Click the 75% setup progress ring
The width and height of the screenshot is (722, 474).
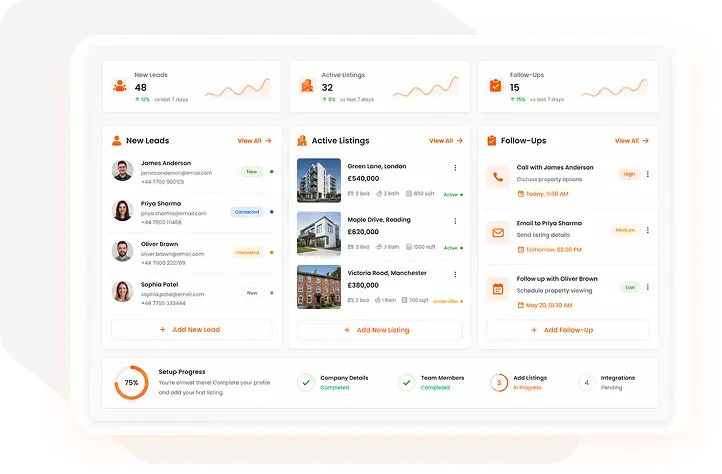point(131,382)
